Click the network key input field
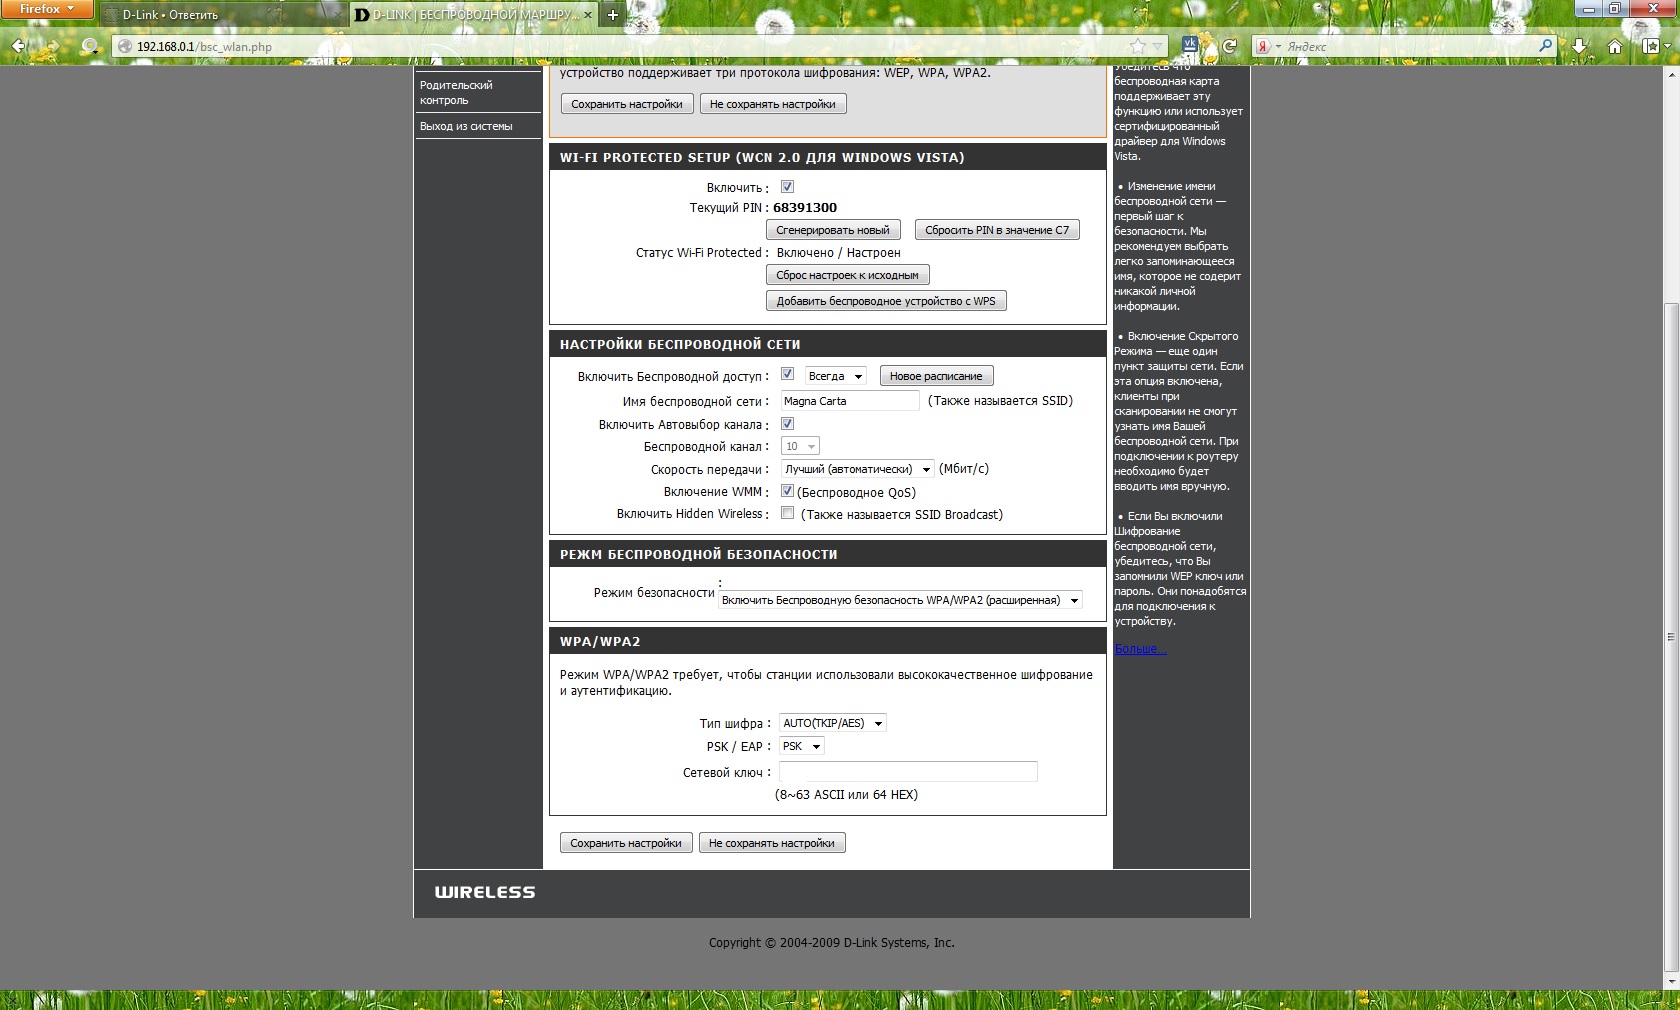 click(x=908, y=771)
